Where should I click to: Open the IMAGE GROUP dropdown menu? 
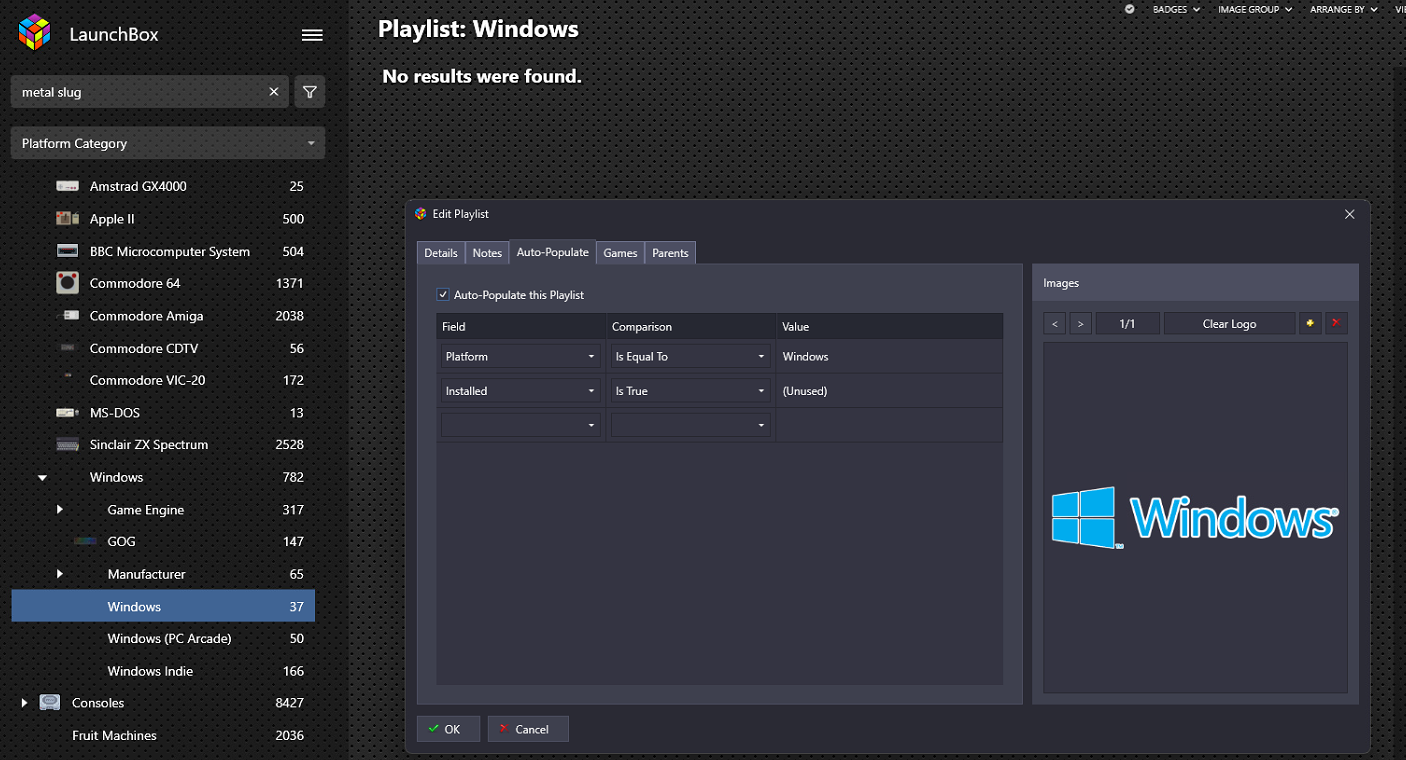pyautogui.click(x=1254, y=9)
